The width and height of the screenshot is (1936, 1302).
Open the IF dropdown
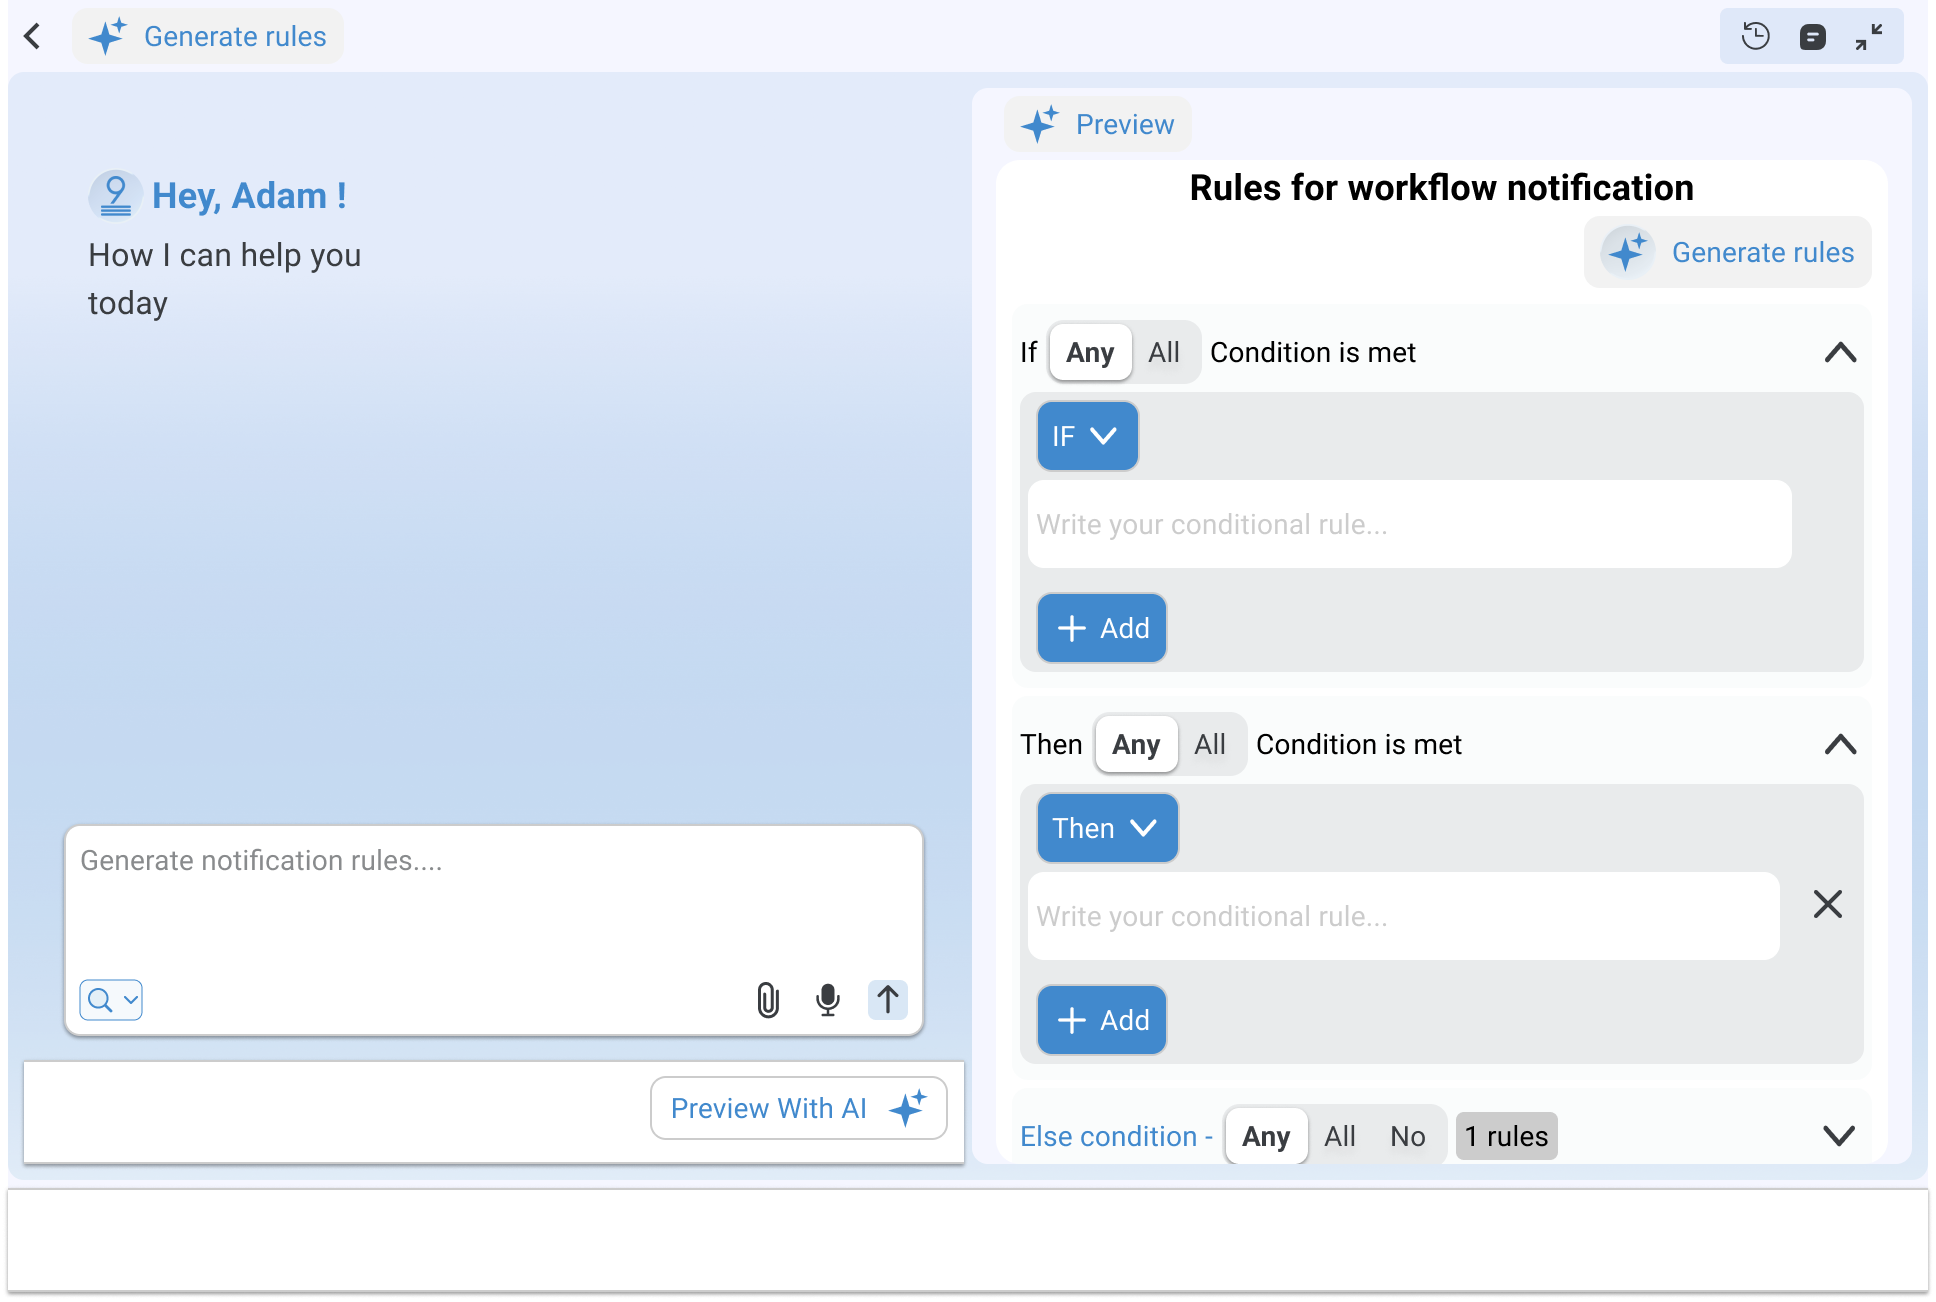1087,436
